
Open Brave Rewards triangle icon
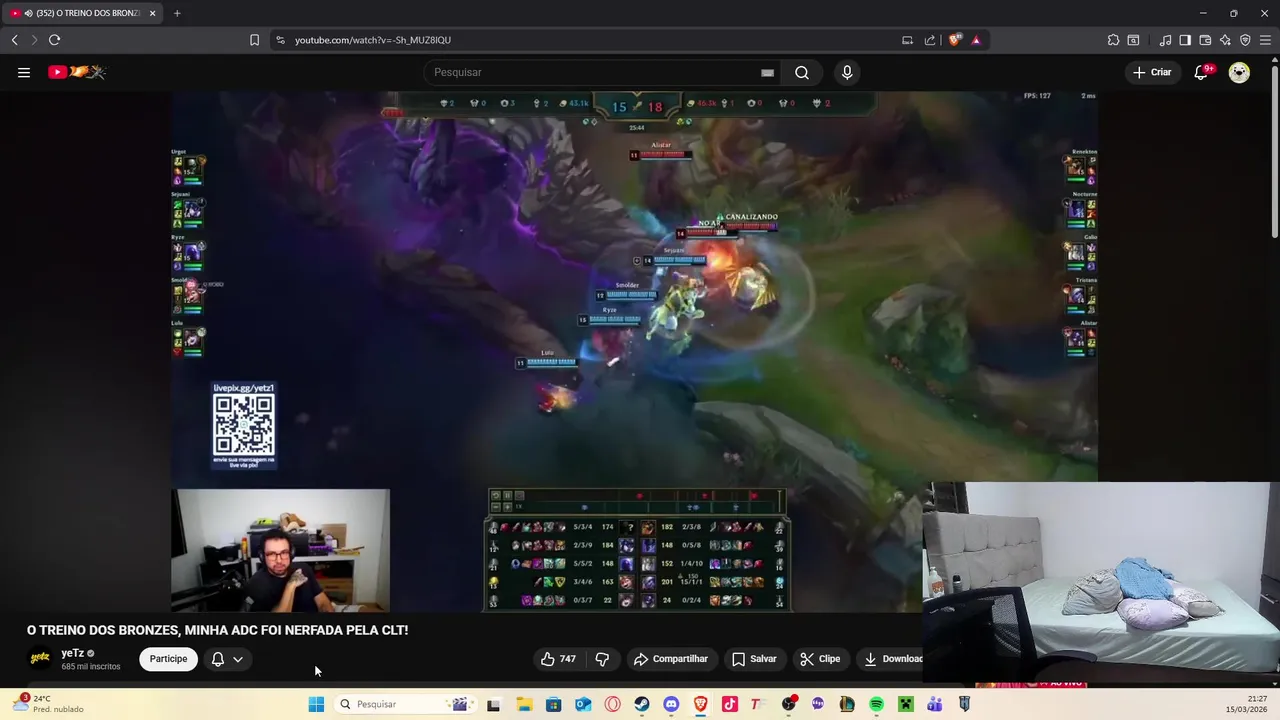pyautogui.click(x=976, y=40)
